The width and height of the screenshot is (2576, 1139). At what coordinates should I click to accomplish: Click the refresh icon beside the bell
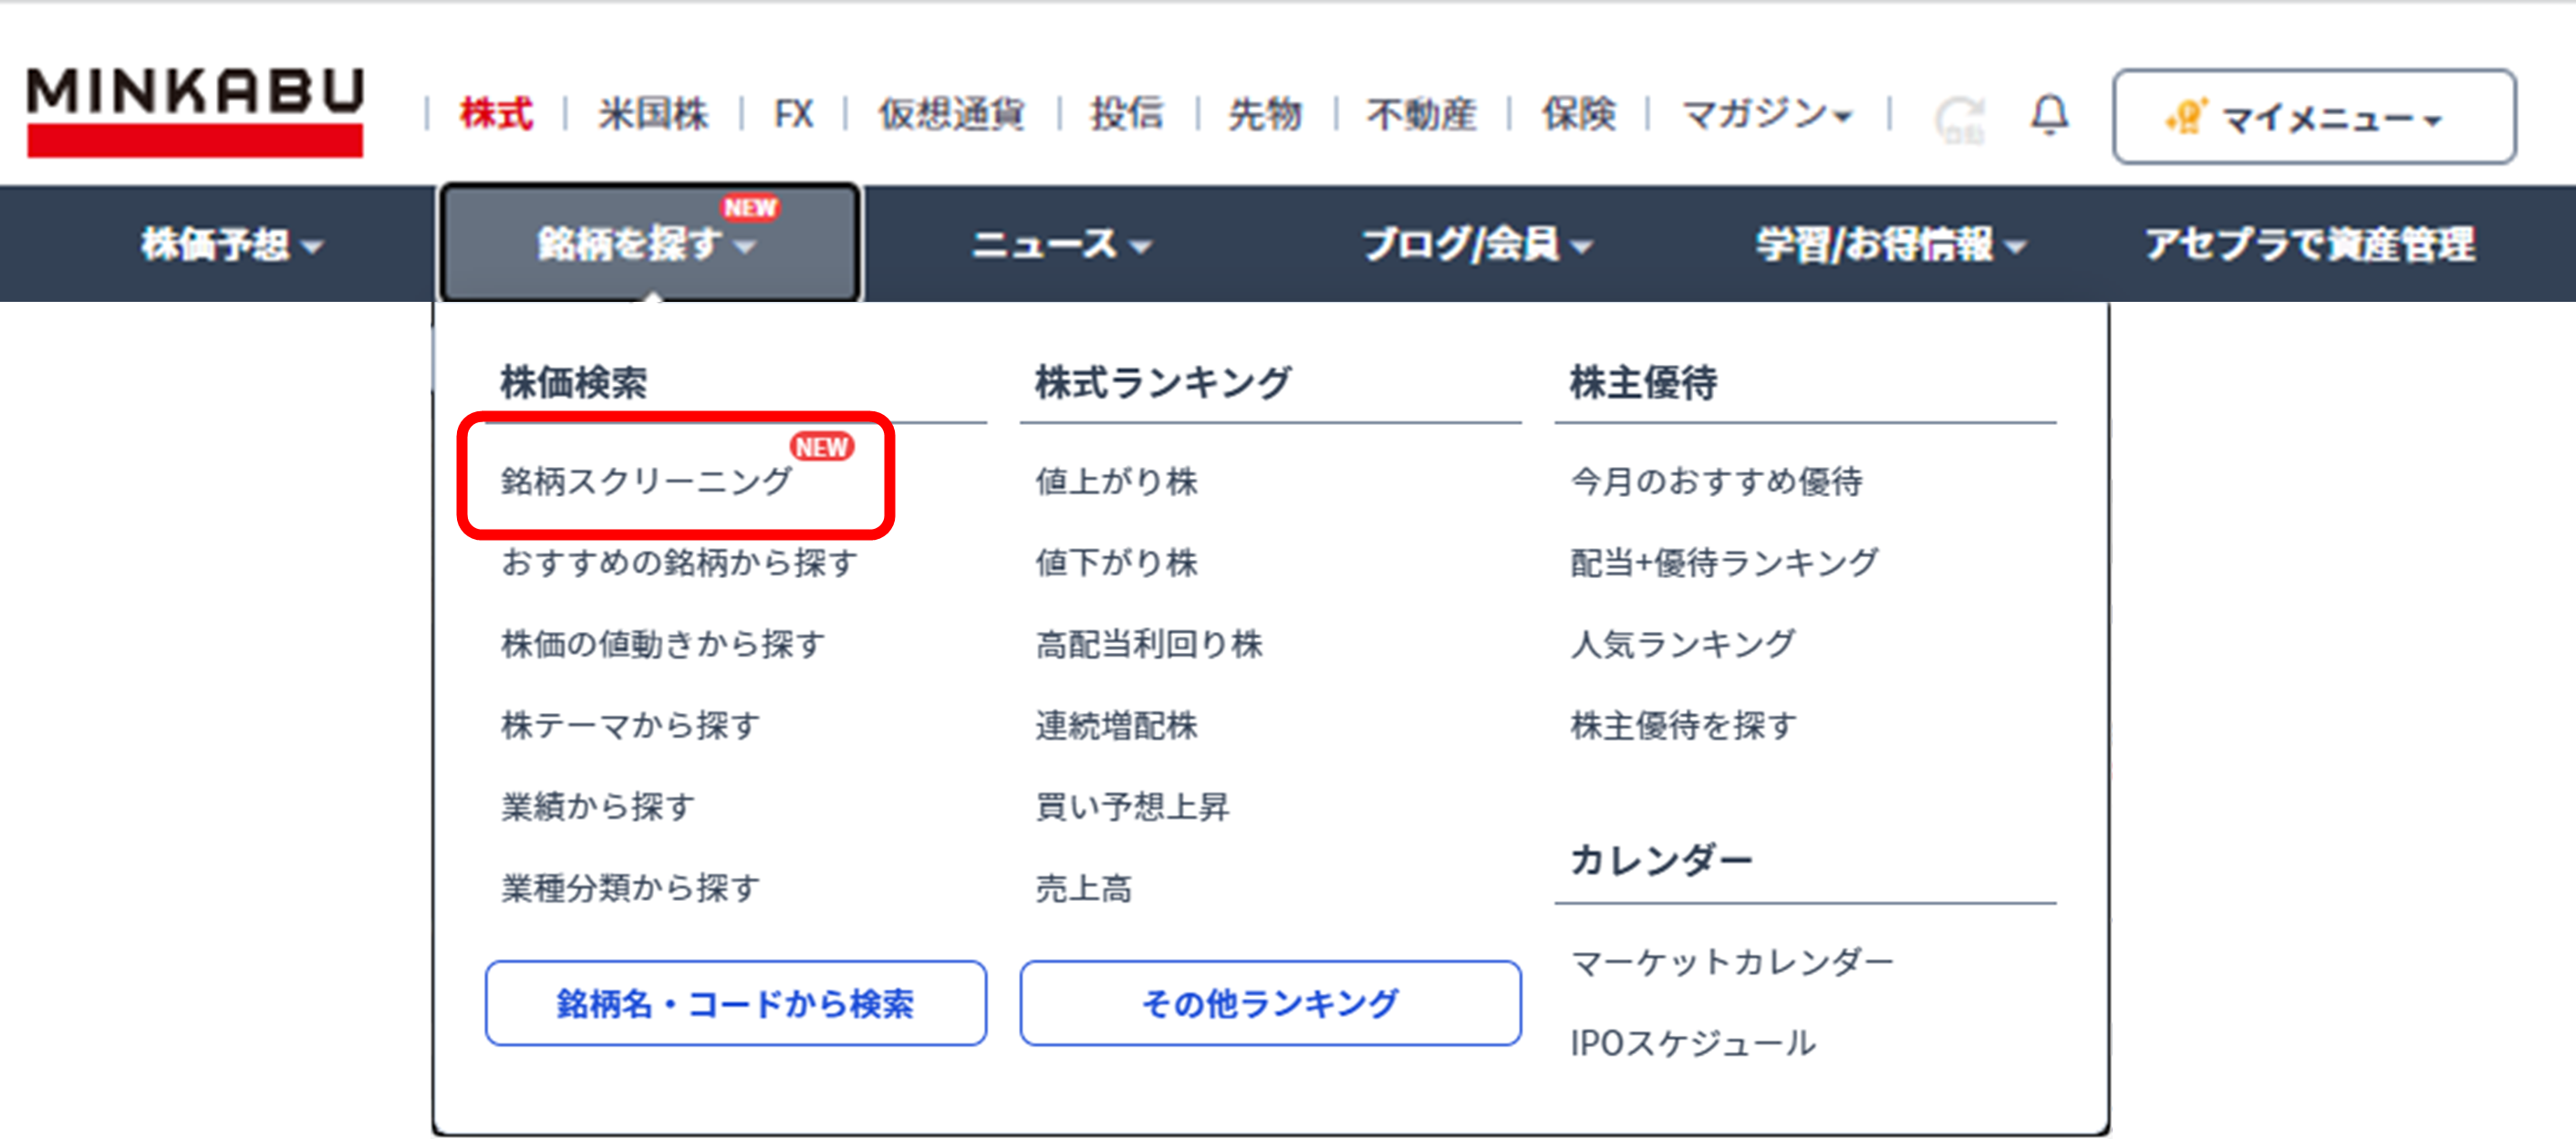[x=1958, y=120]
